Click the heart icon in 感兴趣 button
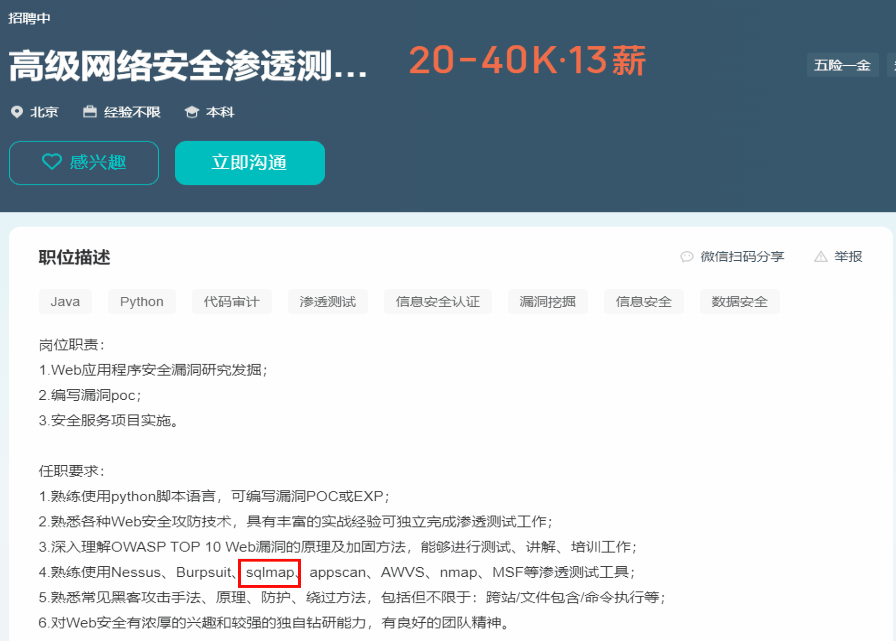 click(52, 162)
